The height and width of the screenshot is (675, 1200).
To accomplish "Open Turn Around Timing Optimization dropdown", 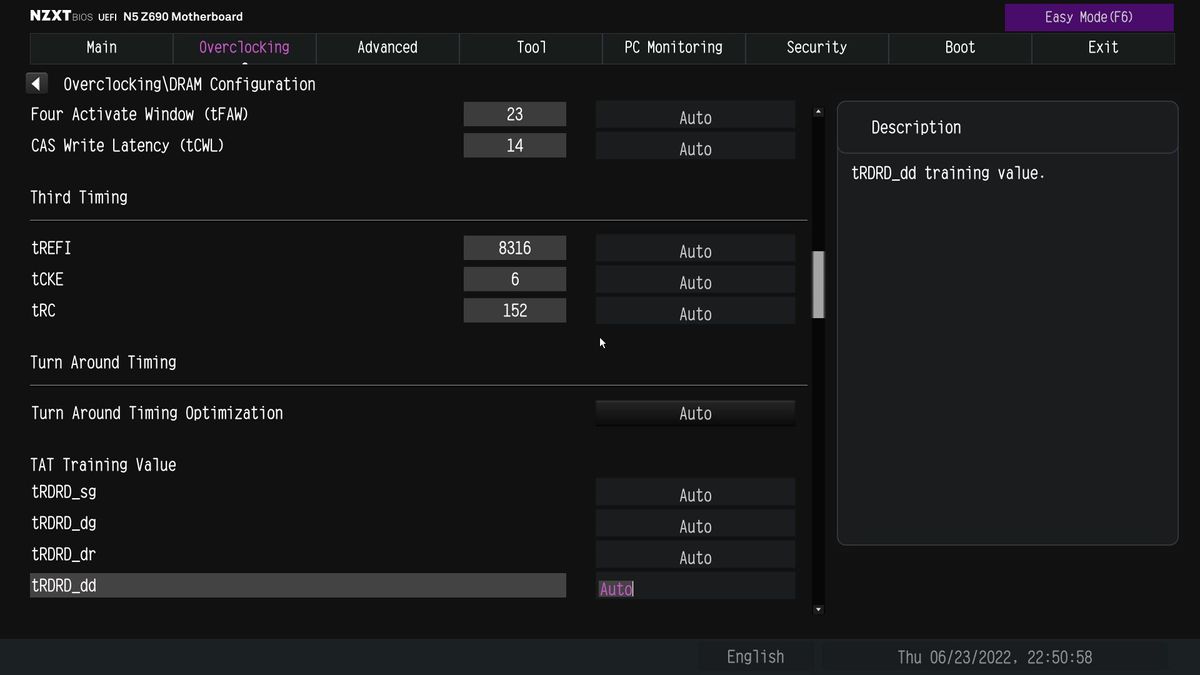I will [695, 413].
